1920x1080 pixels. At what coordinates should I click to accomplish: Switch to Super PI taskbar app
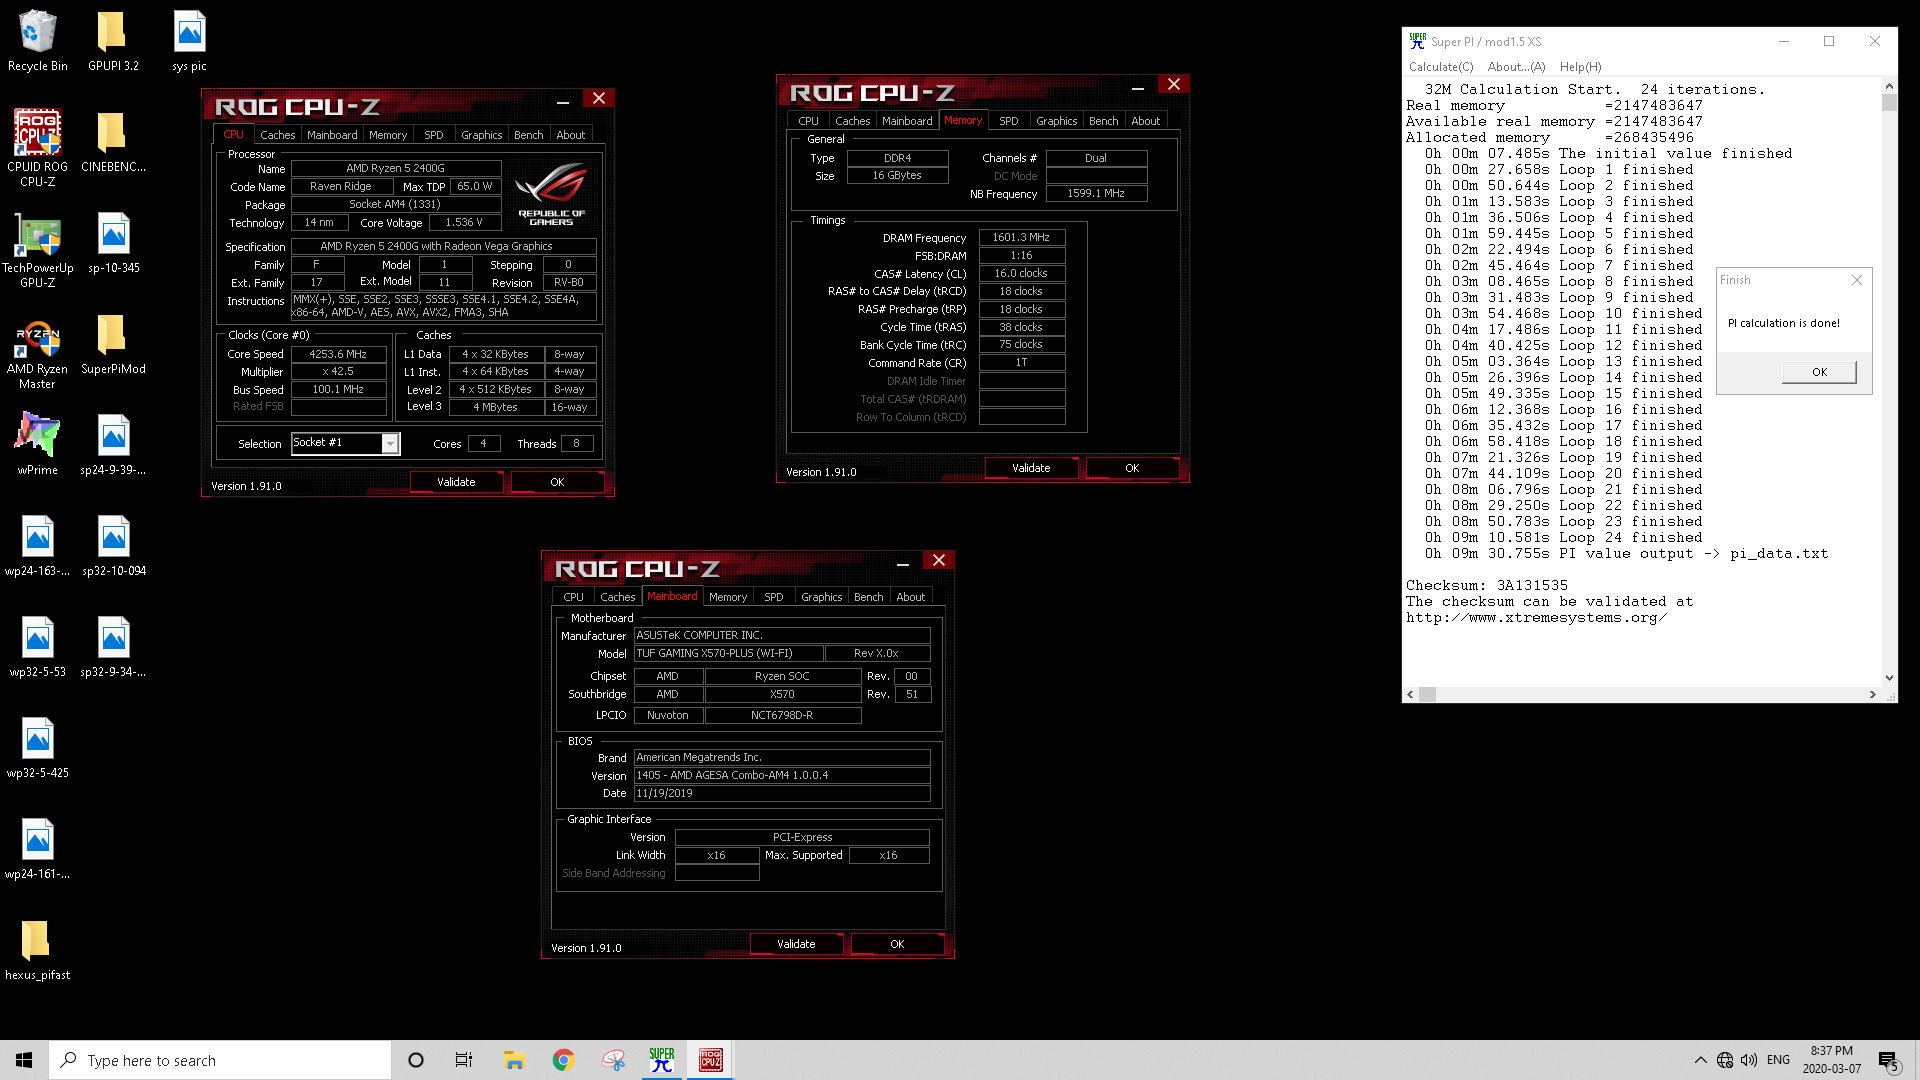tap(661, 1060)
